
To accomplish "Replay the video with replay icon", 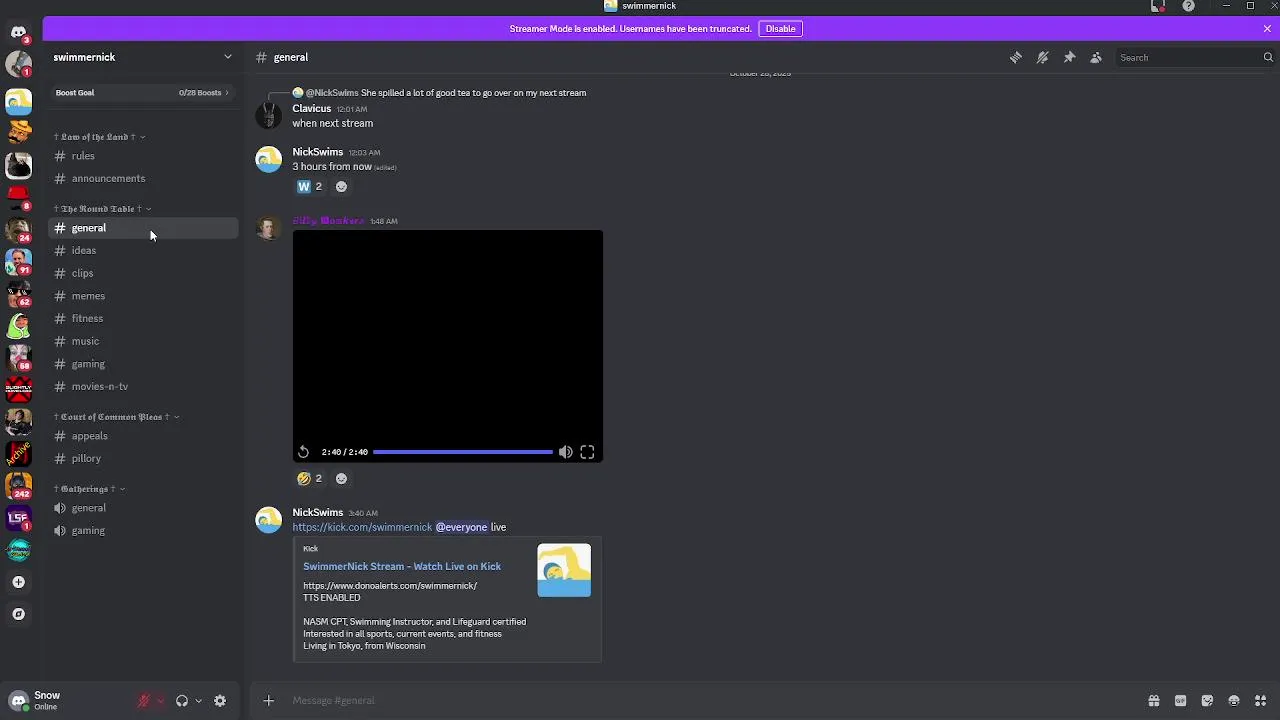I will coord(304,452).
